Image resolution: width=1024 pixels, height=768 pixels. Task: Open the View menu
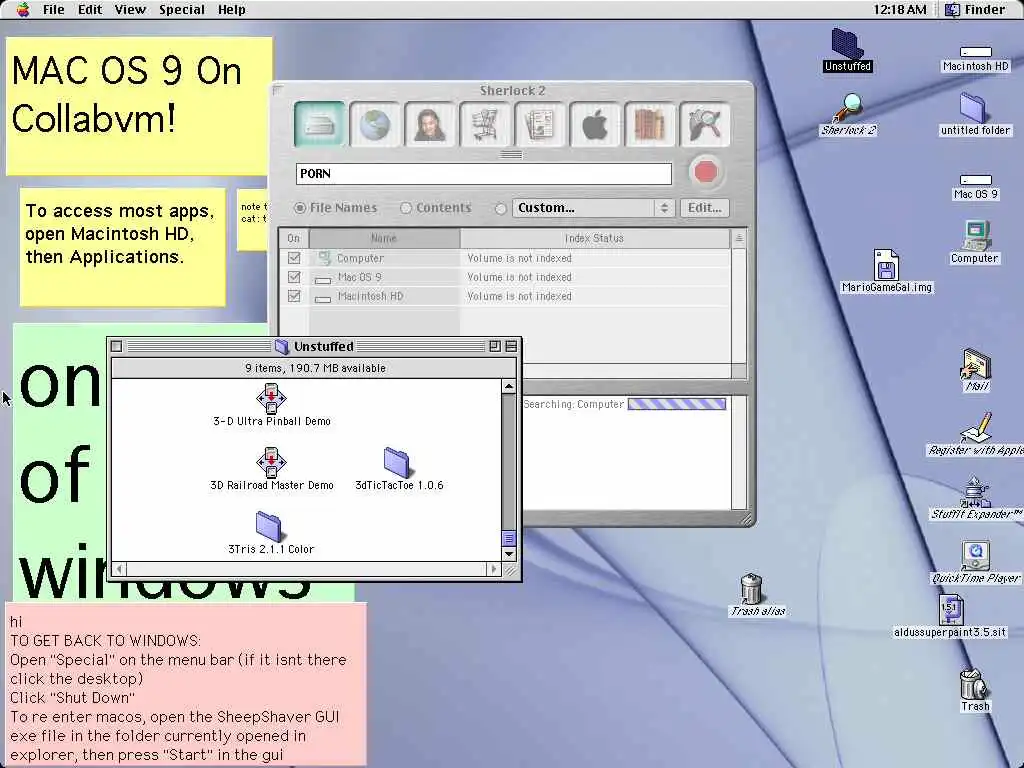click(x=130, y=10)
